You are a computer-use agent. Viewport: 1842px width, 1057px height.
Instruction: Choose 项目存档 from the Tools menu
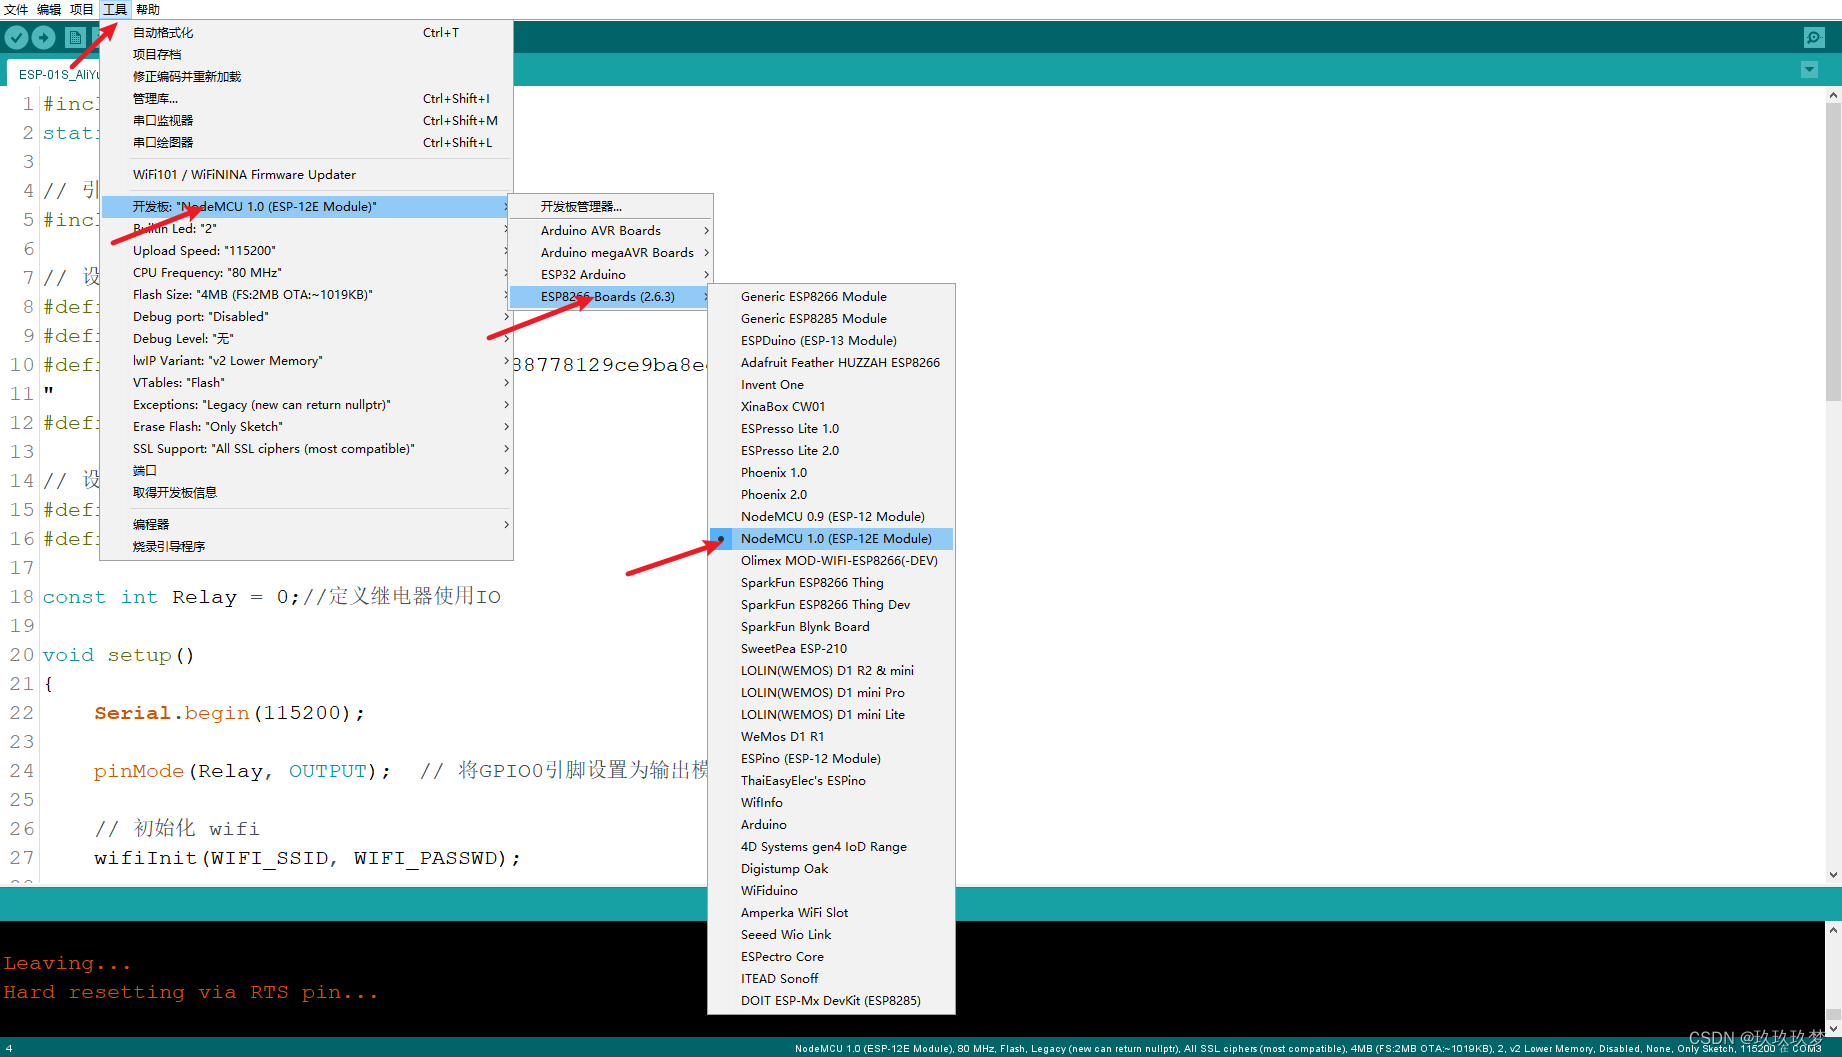[x=306, y=55]
